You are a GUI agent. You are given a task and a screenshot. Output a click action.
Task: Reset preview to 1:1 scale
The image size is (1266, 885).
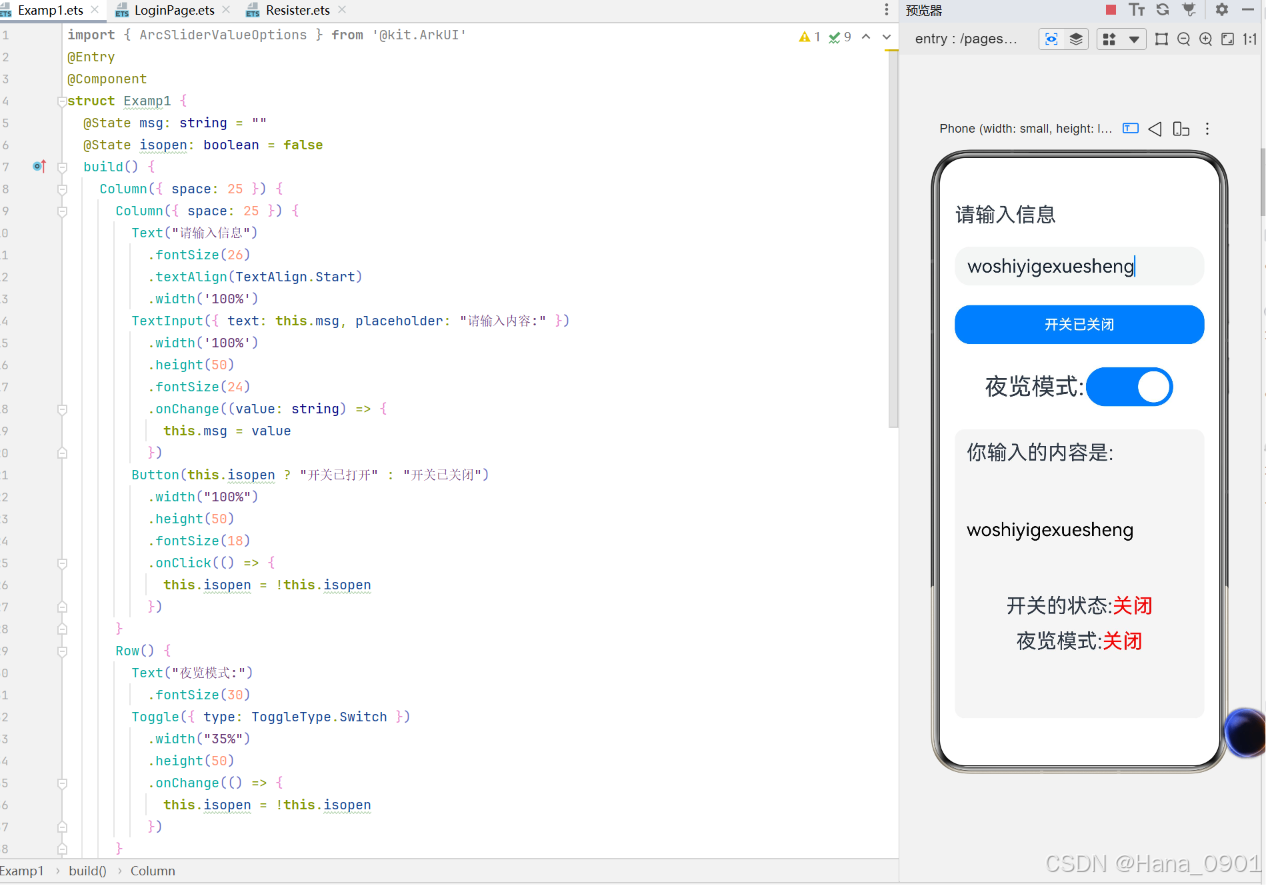[1249, 39]
